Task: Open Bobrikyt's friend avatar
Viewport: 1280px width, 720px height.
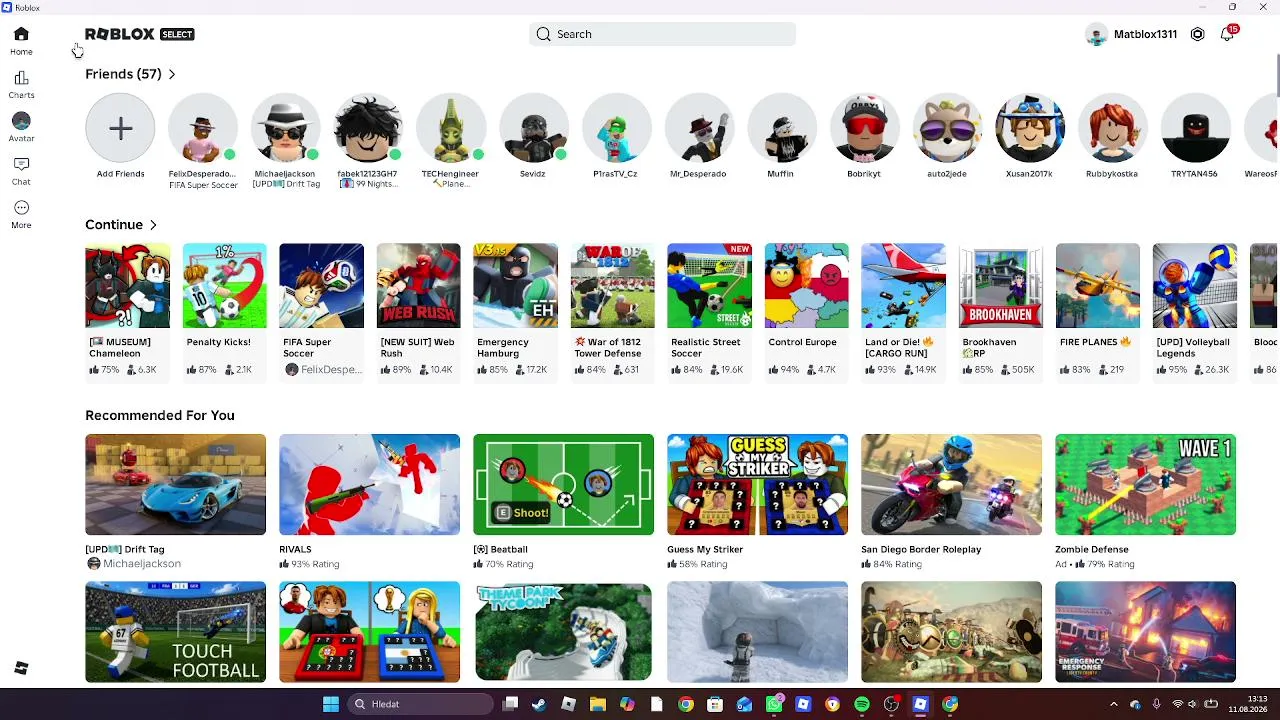Action: click(864, 128)
